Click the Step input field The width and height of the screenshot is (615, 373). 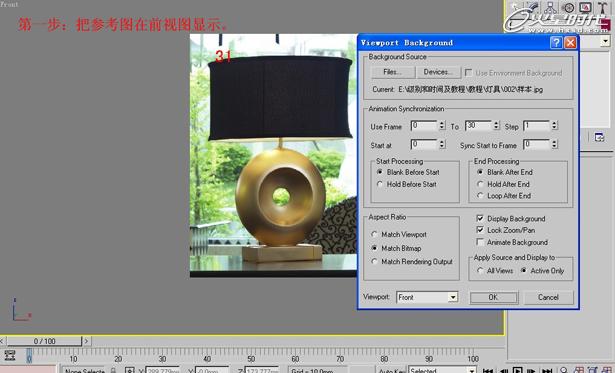click(x=537, y=126)
